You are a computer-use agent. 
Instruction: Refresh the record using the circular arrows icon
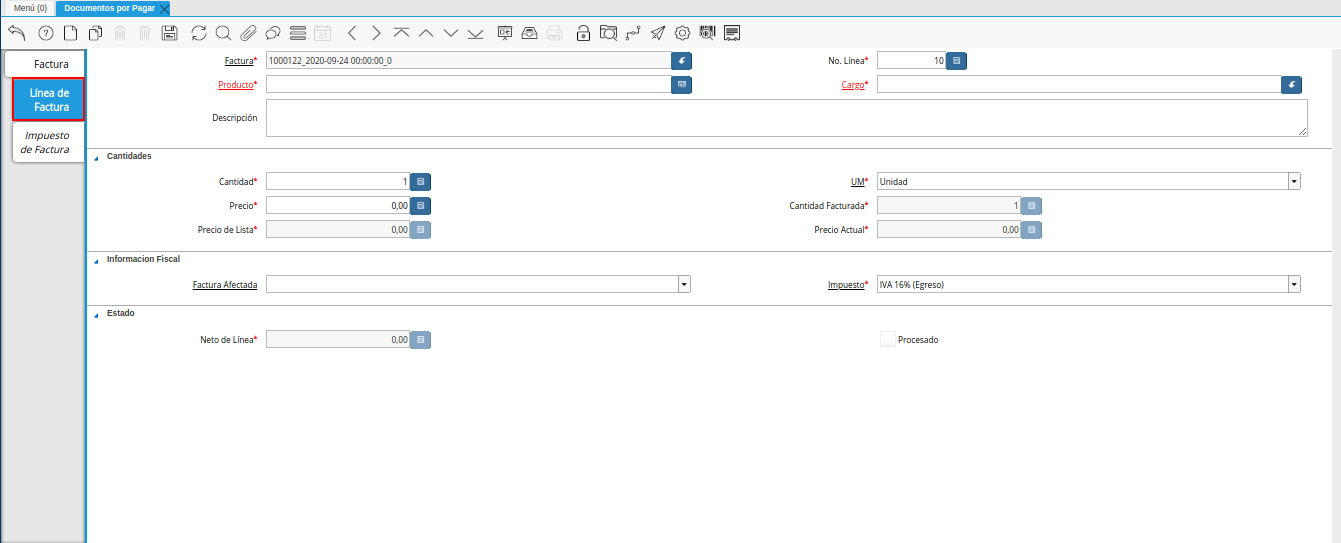[x=199, y=33]
